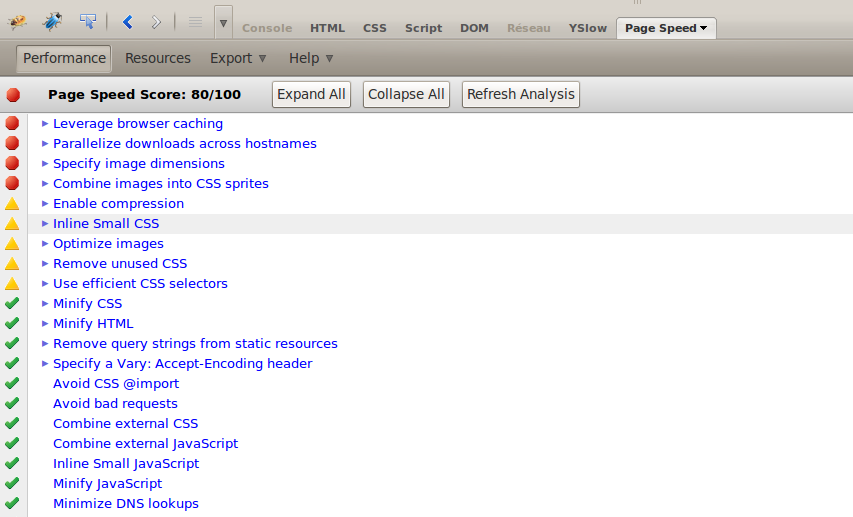Go forward with the right arrow

point(156,21)
